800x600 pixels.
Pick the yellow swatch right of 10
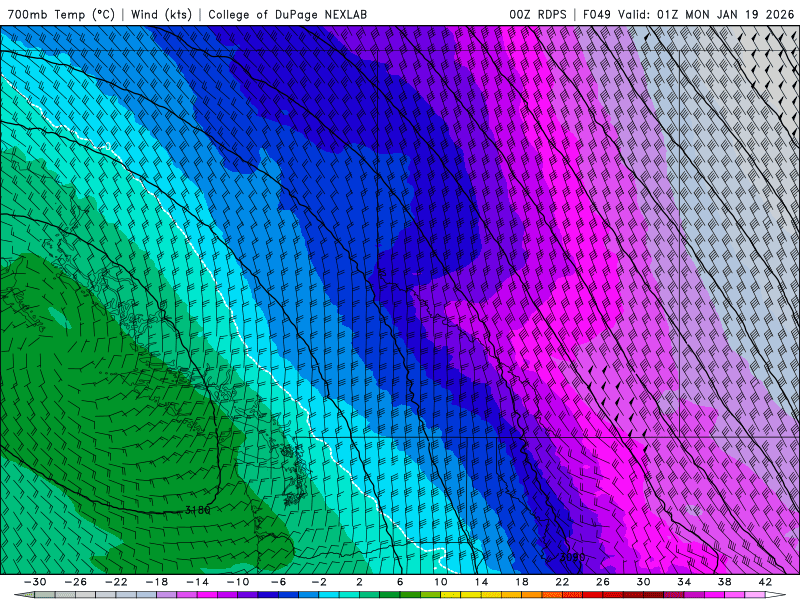pyautogui.click(x=451, y=595)
